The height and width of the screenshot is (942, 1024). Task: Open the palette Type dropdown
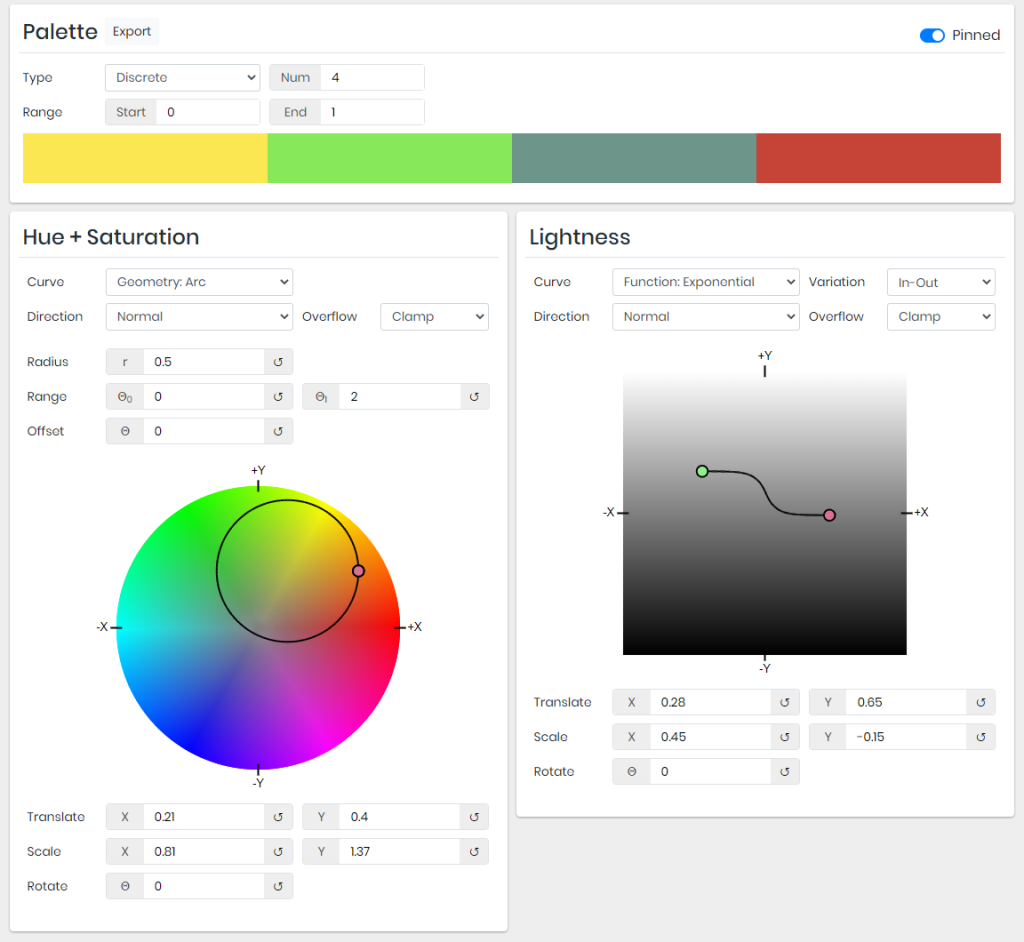pos(182,78)
